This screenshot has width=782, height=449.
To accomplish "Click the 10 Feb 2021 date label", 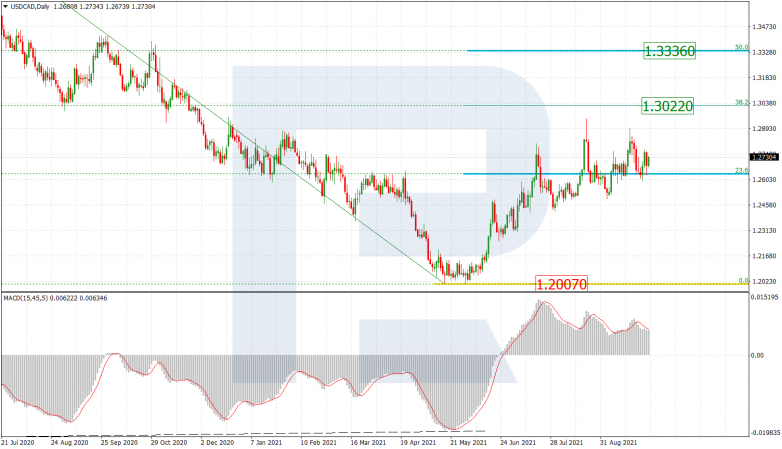I will 318,443.
